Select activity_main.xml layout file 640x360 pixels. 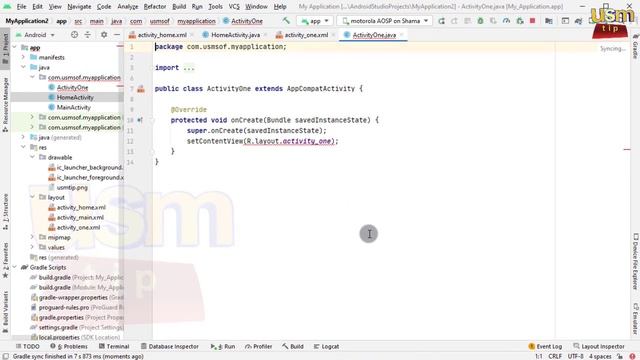(80, 218)
